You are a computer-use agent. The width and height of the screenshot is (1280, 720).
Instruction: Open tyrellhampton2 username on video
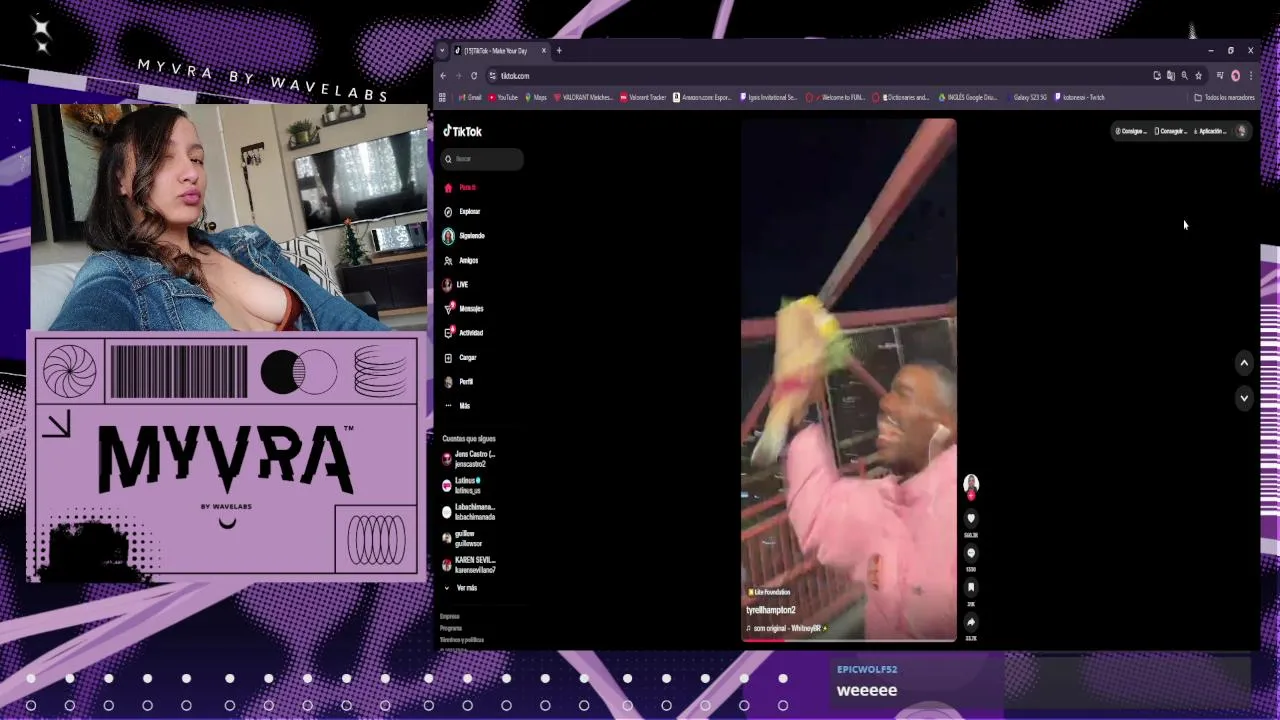click(x=771, y=610)
